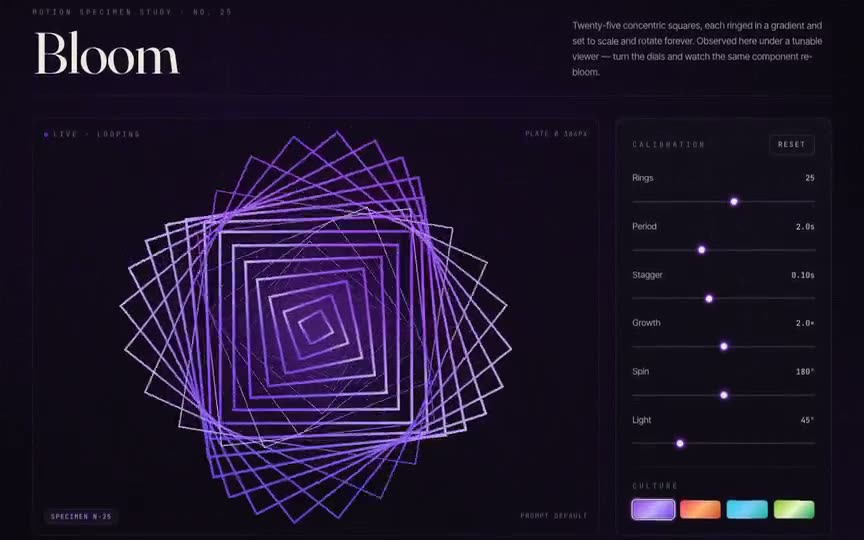
Task: Select the cyan blue culture swatch
Action: tap(747, 509)
